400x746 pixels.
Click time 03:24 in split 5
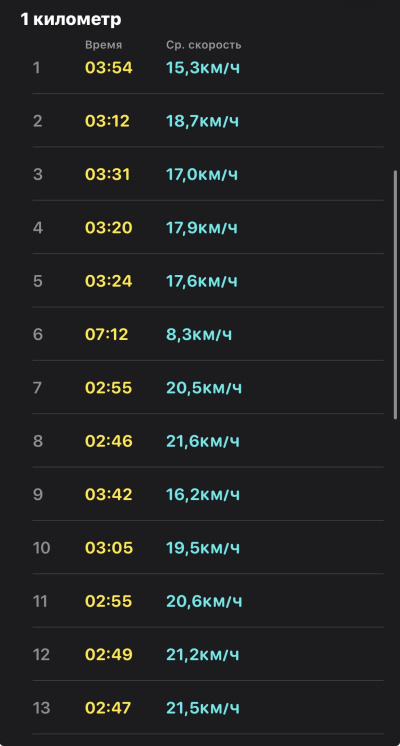(108, 281)
